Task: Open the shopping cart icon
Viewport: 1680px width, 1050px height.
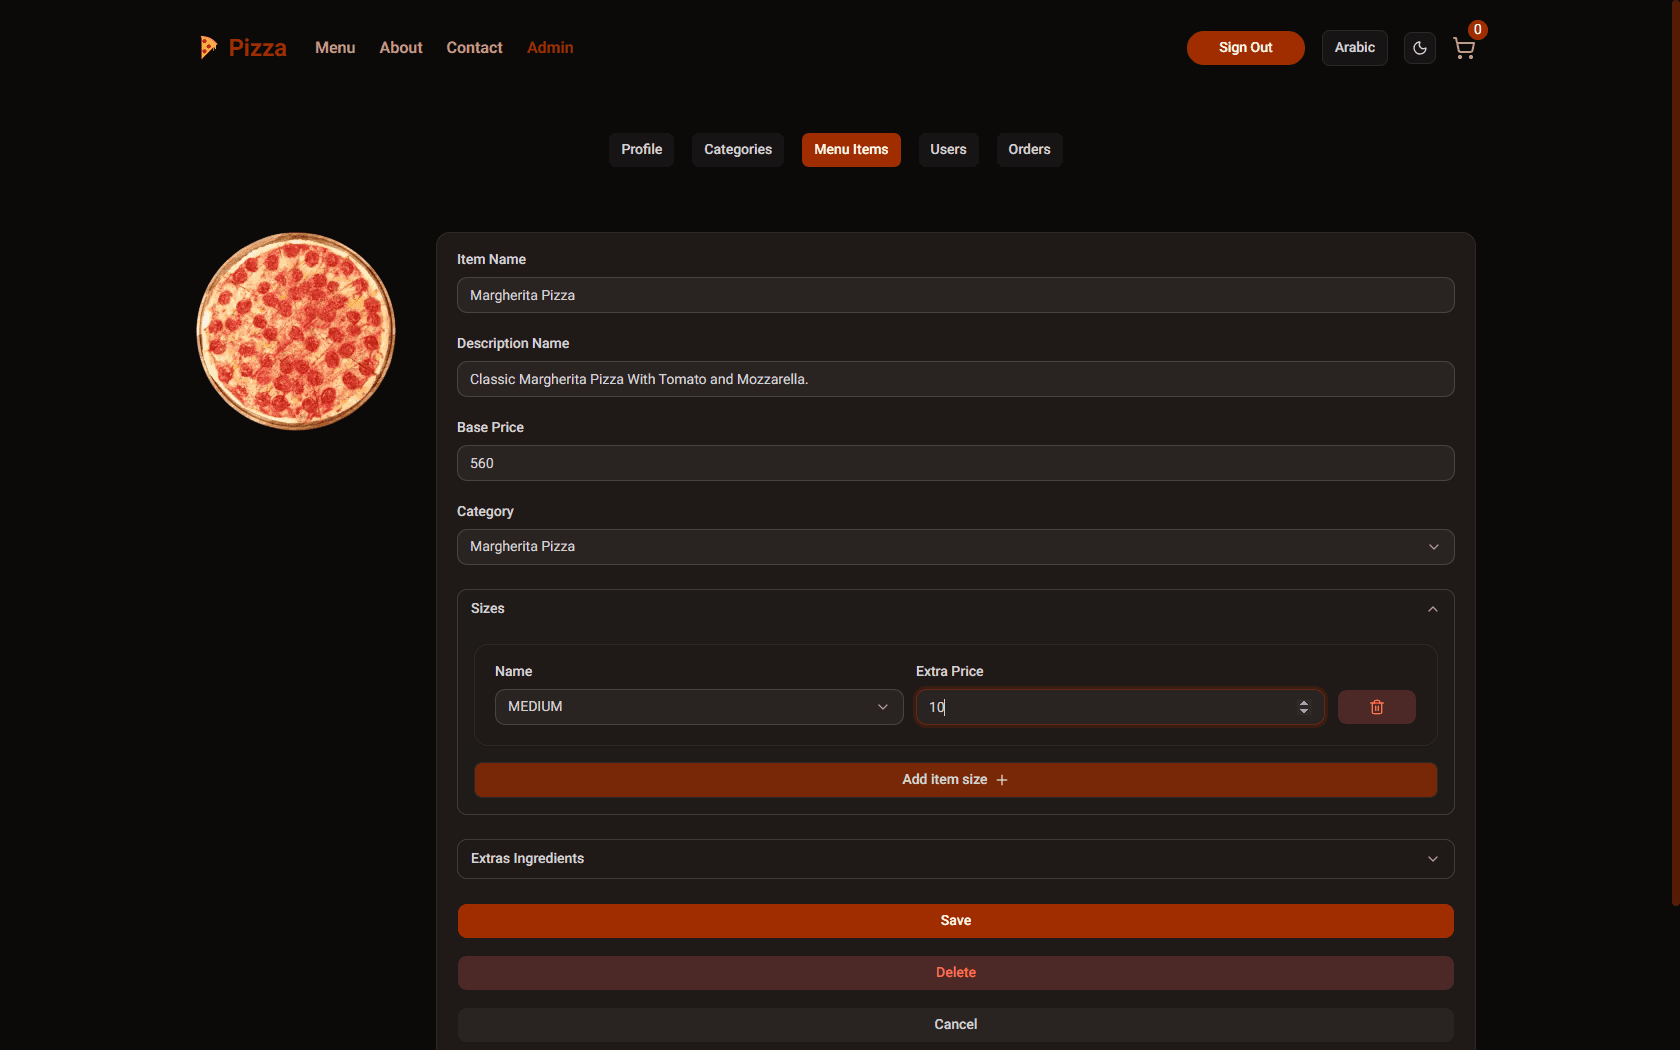Action: click(1464, 49)
